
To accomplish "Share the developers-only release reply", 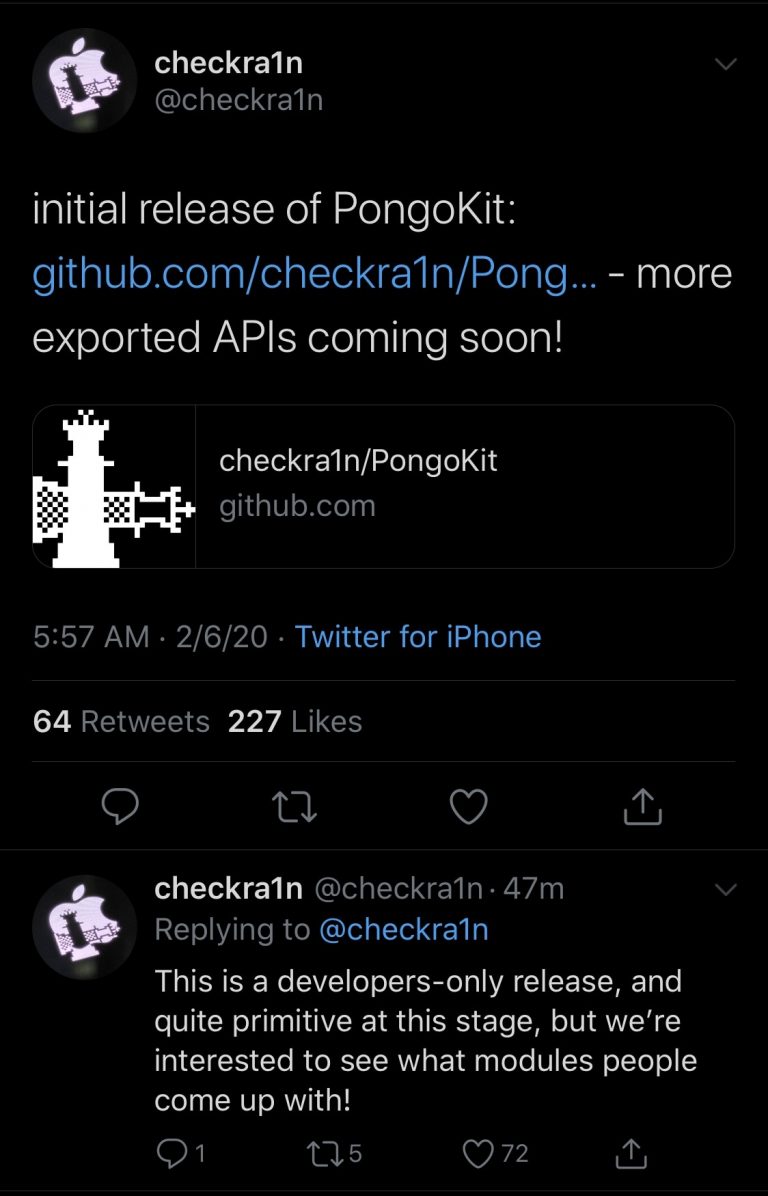I will (630, 1153).
